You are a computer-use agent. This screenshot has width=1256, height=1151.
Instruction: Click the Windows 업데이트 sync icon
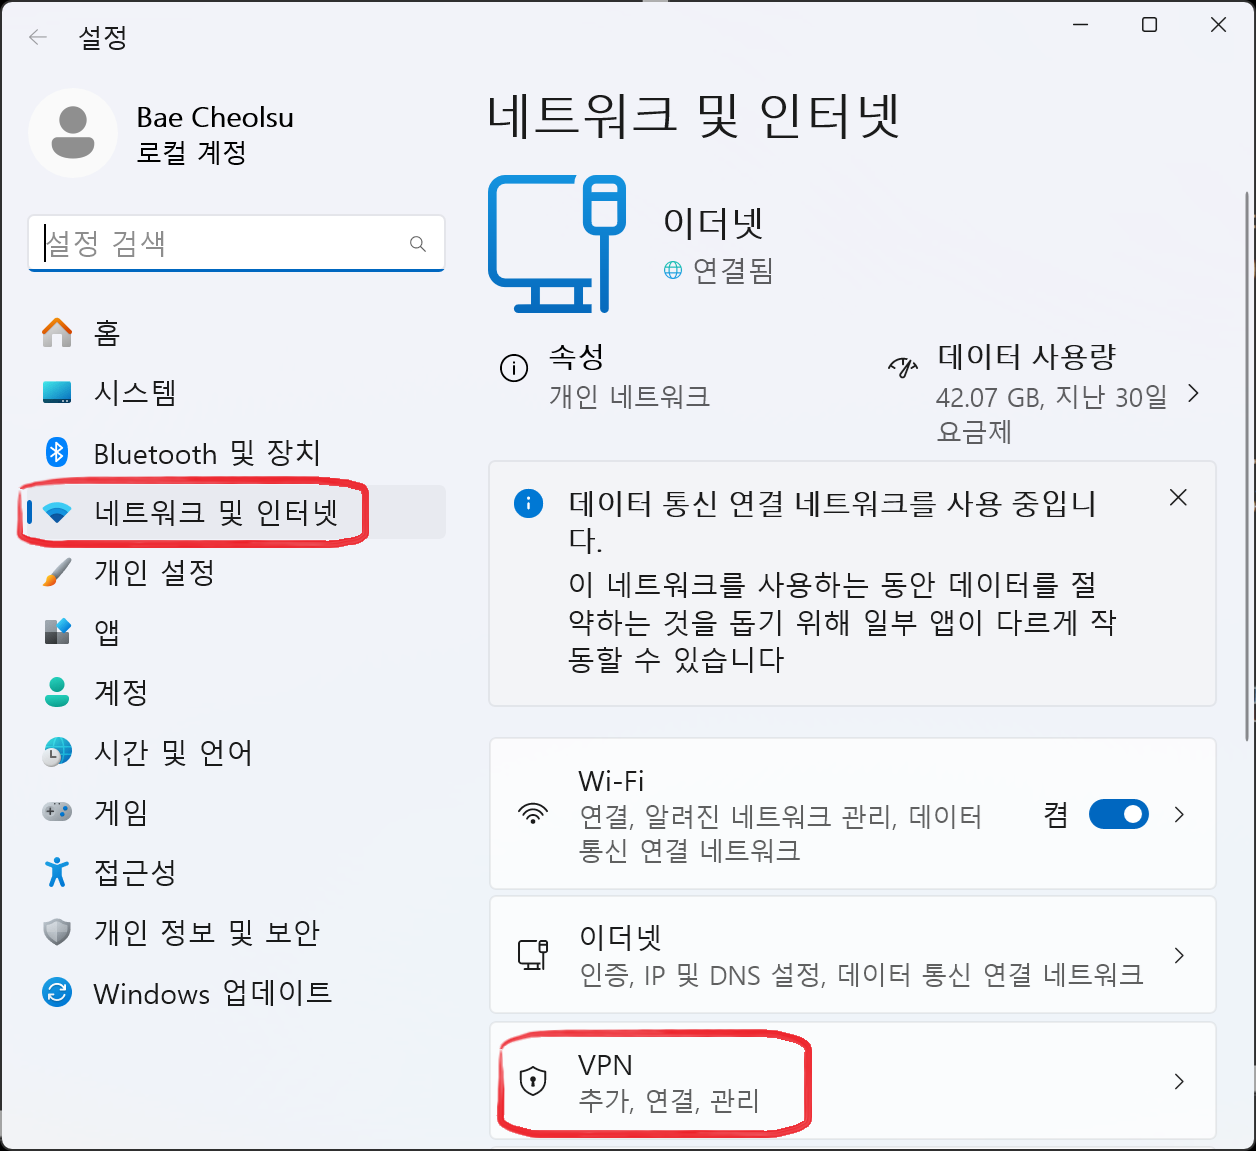(x=57, y=993)
